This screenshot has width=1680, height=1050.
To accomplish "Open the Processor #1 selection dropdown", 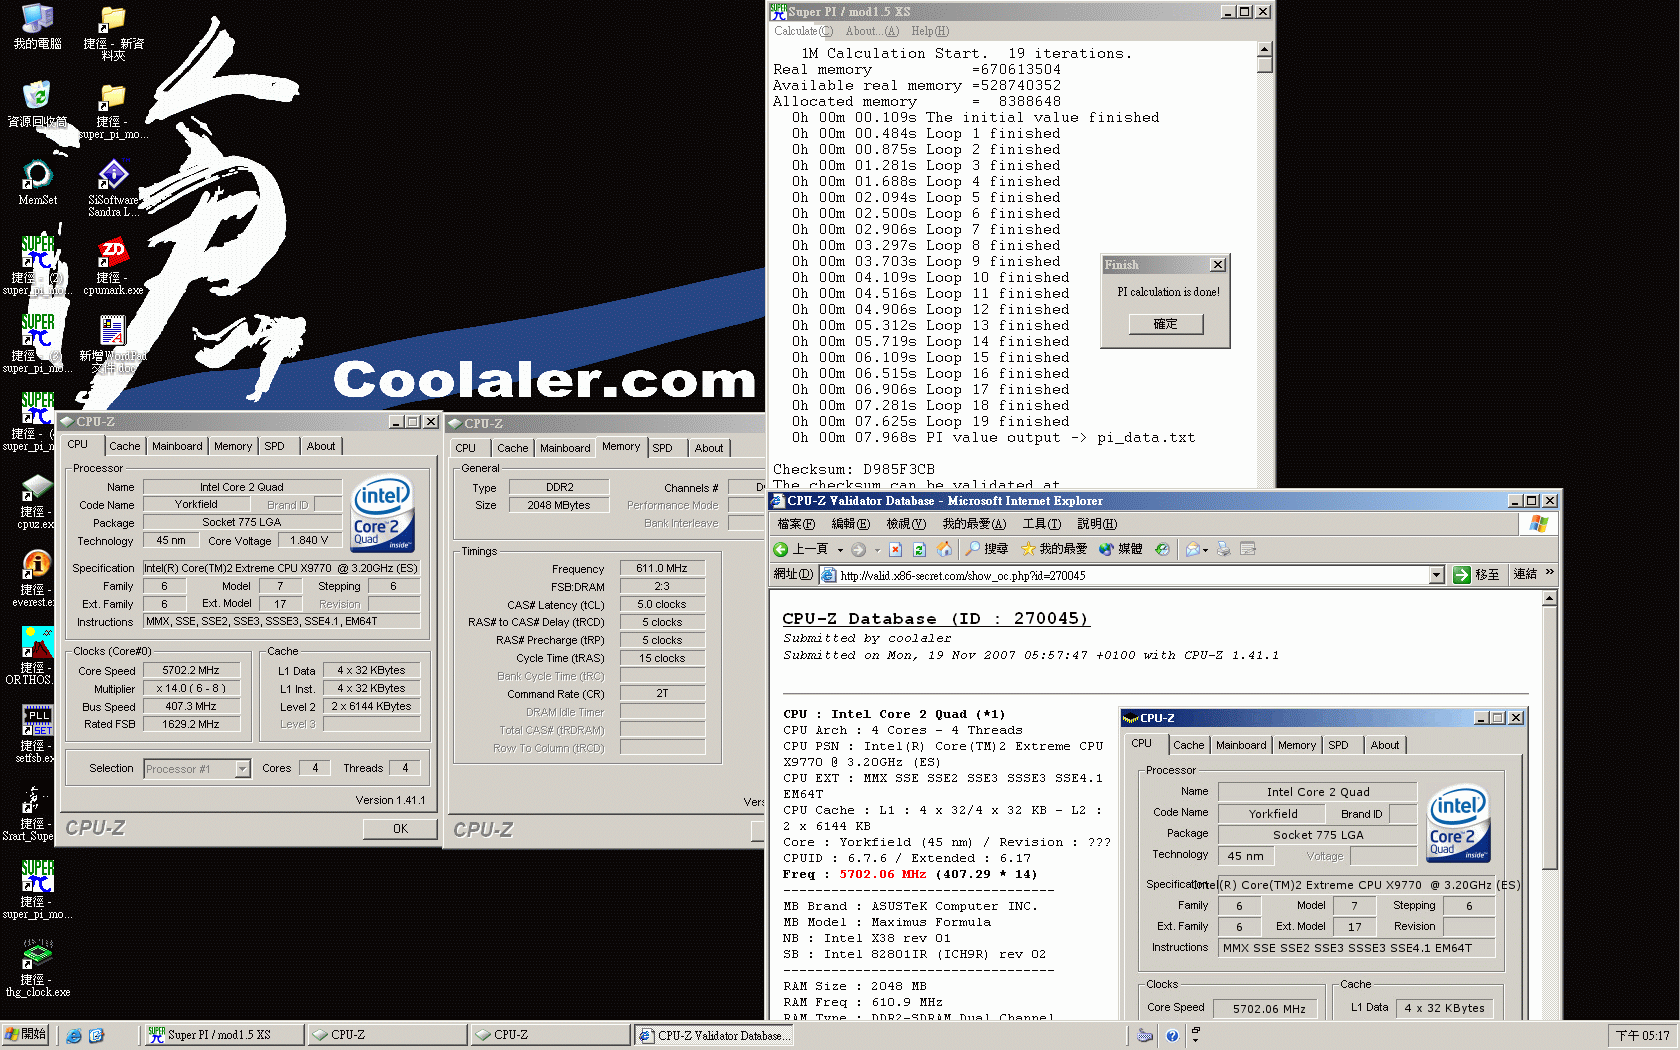I will tap(242, 769).
